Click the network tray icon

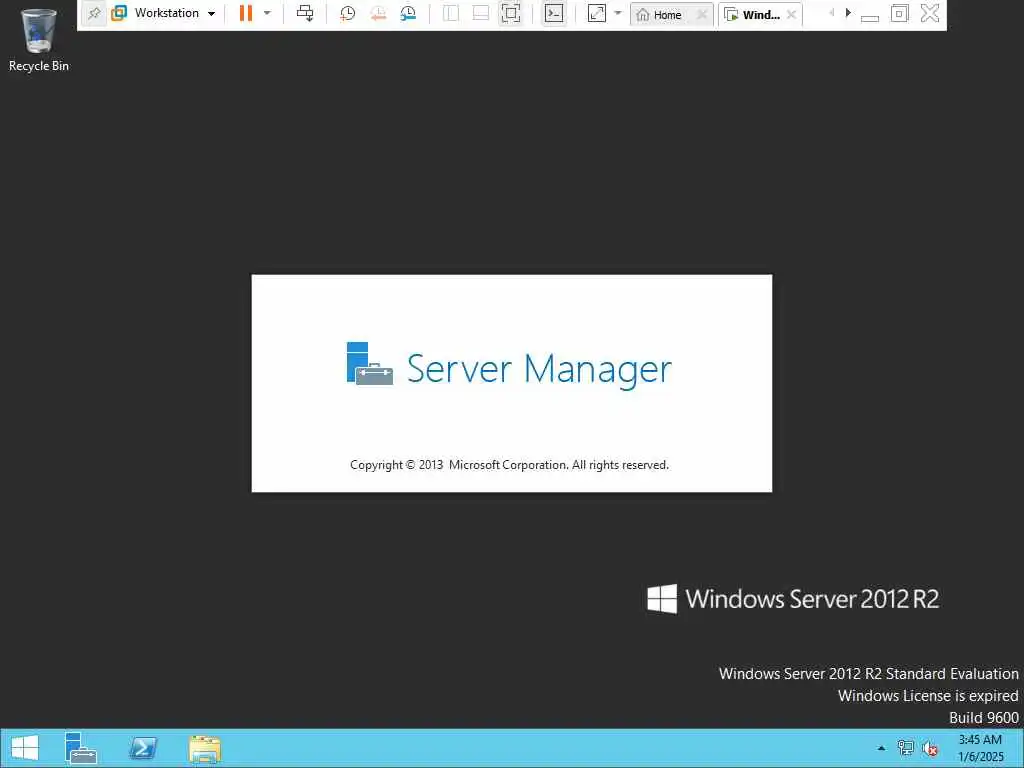(905, 748)
